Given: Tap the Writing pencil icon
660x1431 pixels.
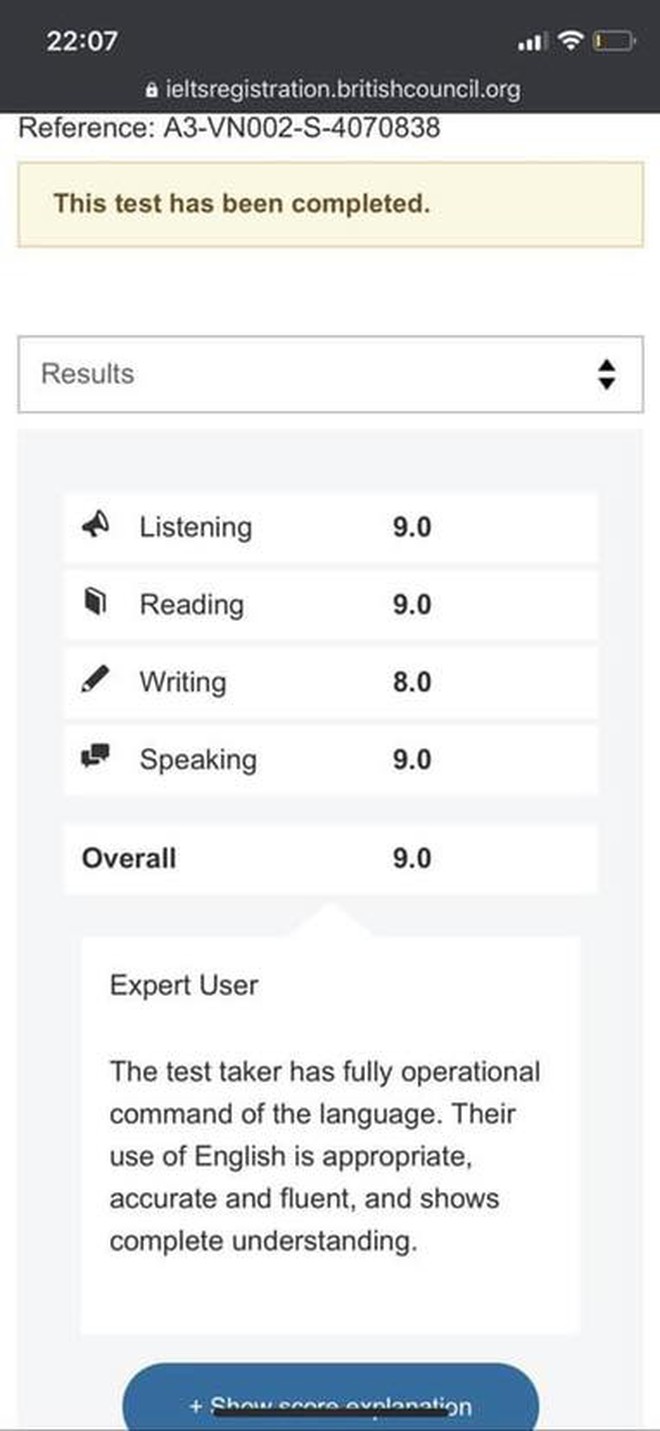Looking at the screenshot, I should (95, 681).
